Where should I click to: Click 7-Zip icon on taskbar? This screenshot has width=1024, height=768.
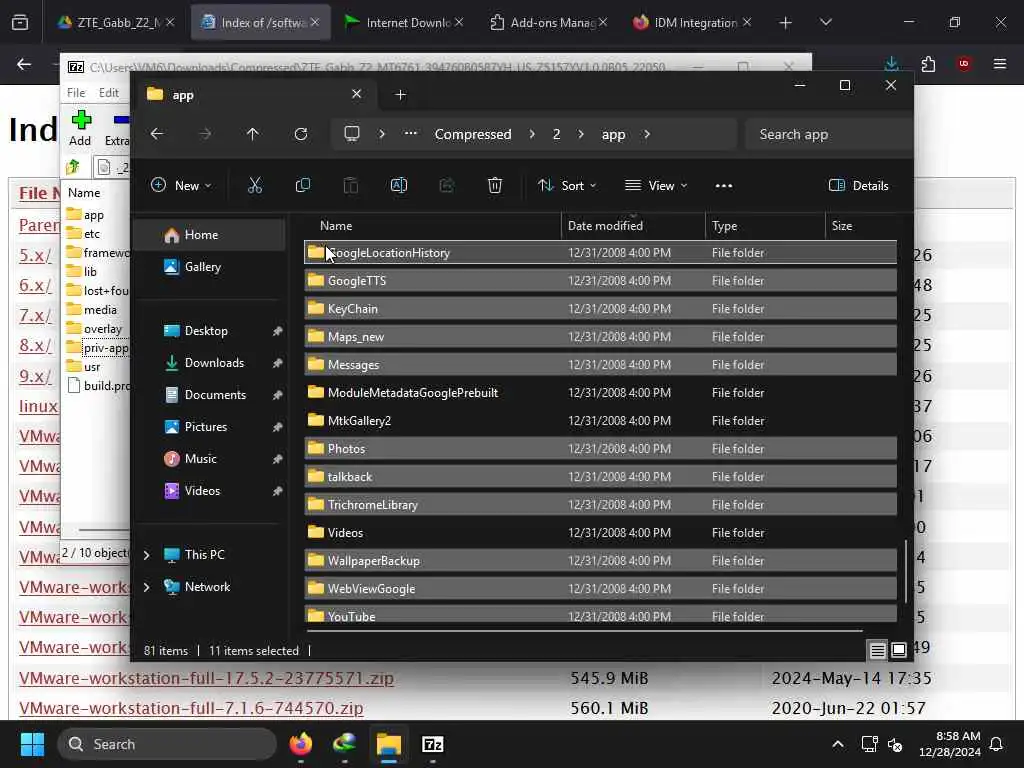pos(432,744)
